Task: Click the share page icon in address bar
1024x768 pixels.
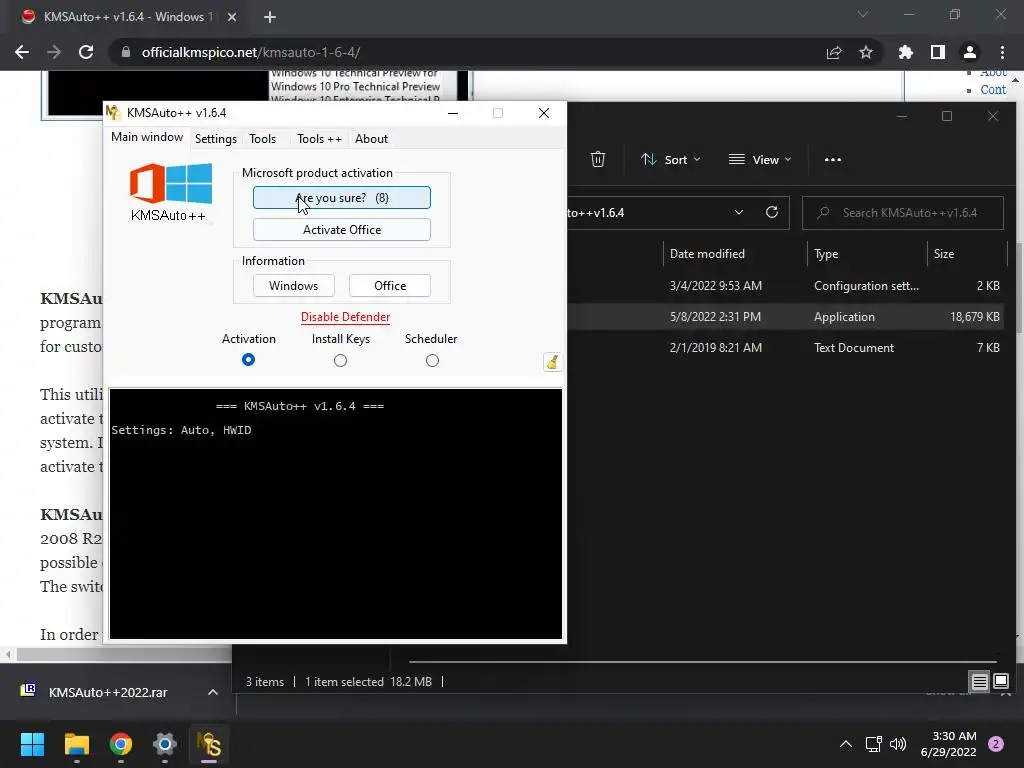Action: click(834, 52)
